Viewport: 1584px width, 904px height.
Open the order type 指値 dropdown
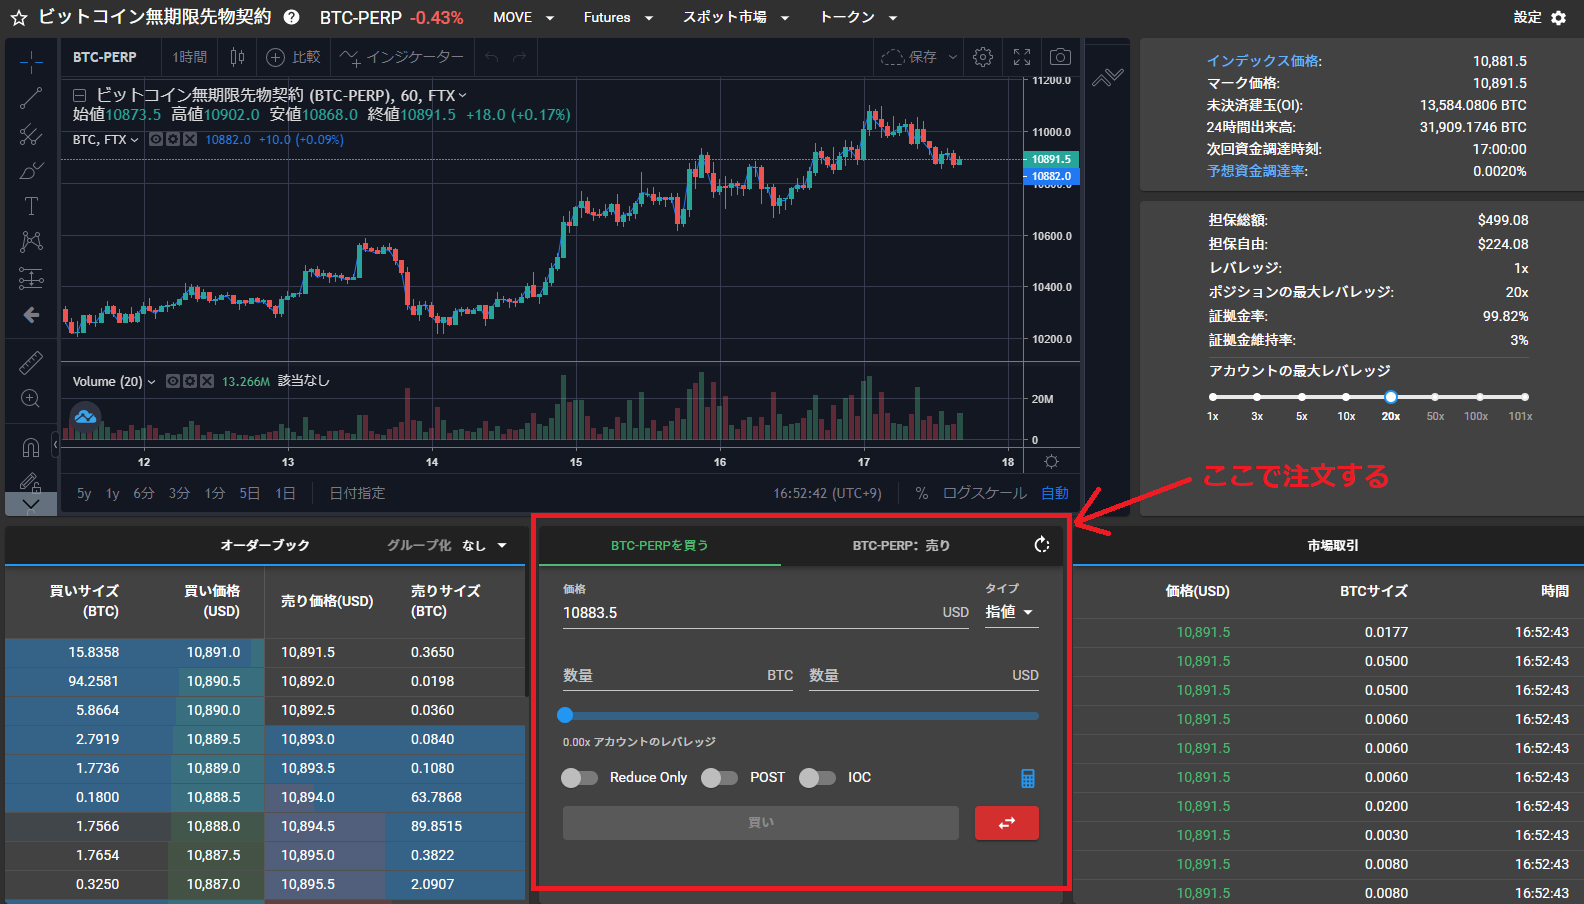point(1010,612)
